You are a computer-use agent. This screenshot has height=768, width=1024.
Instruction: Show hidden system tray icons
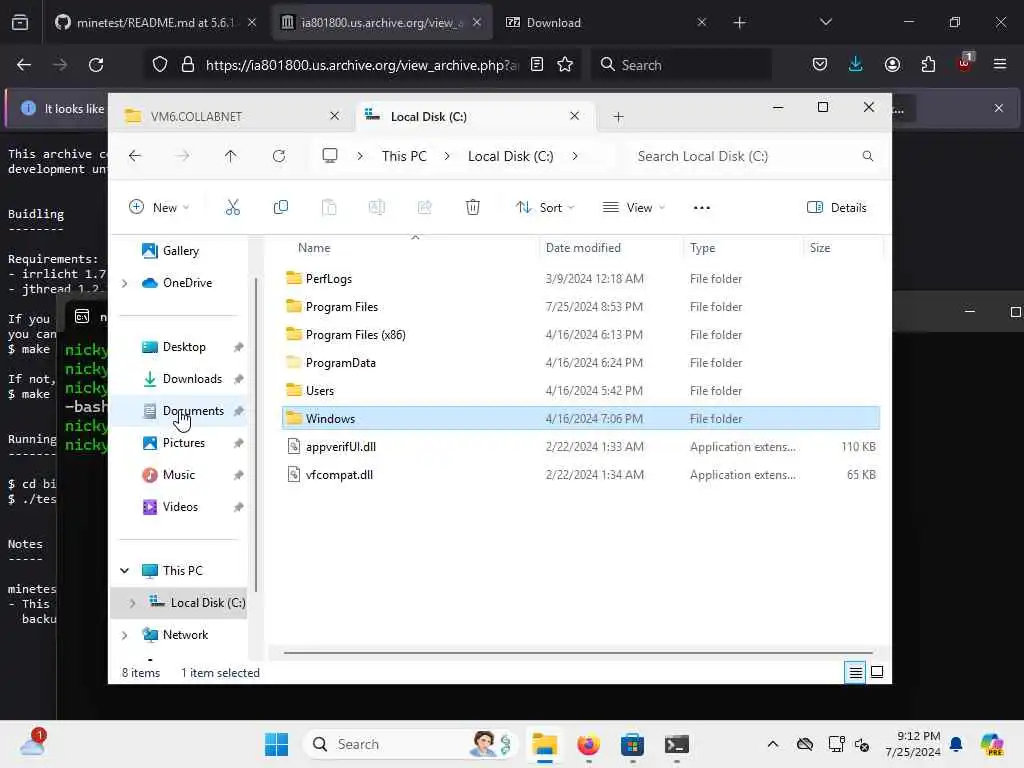pyautogui.click(x=773, y=744)
